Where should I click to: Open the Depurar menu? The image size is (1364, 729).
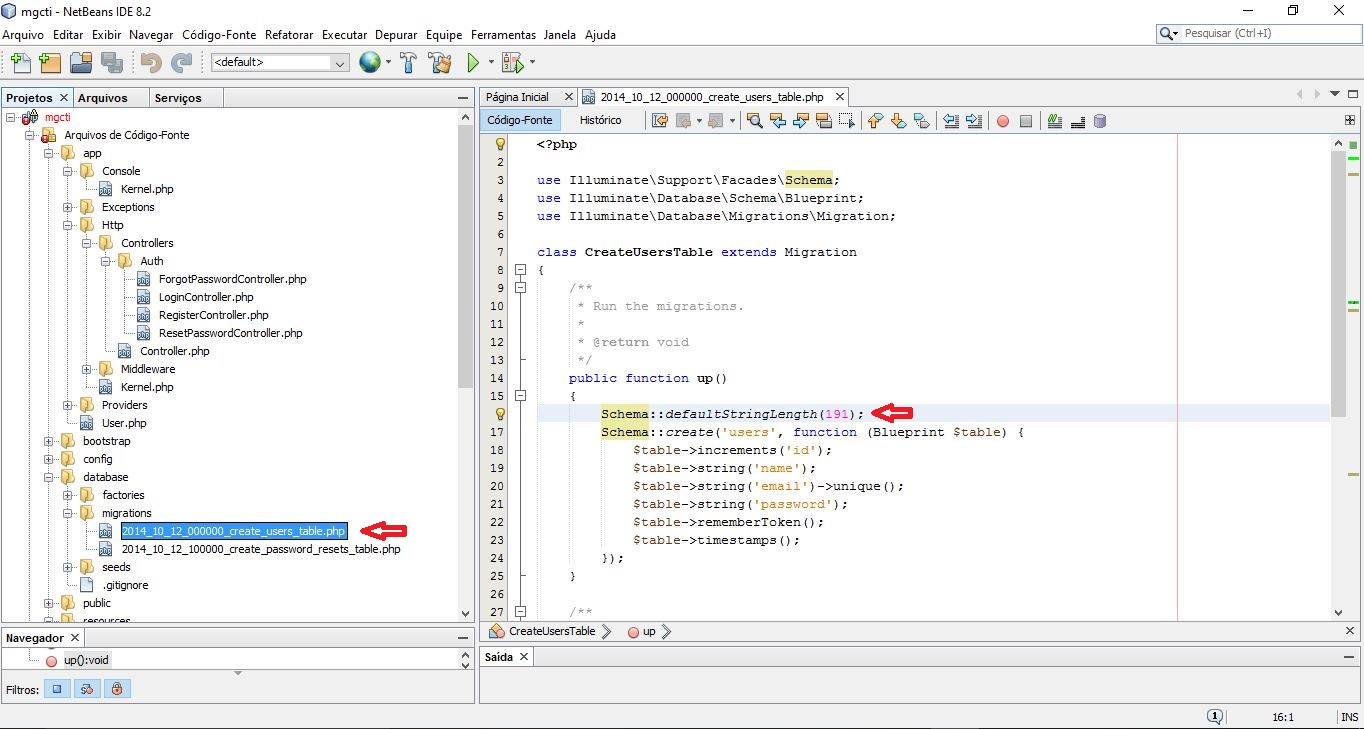[396, 34]
